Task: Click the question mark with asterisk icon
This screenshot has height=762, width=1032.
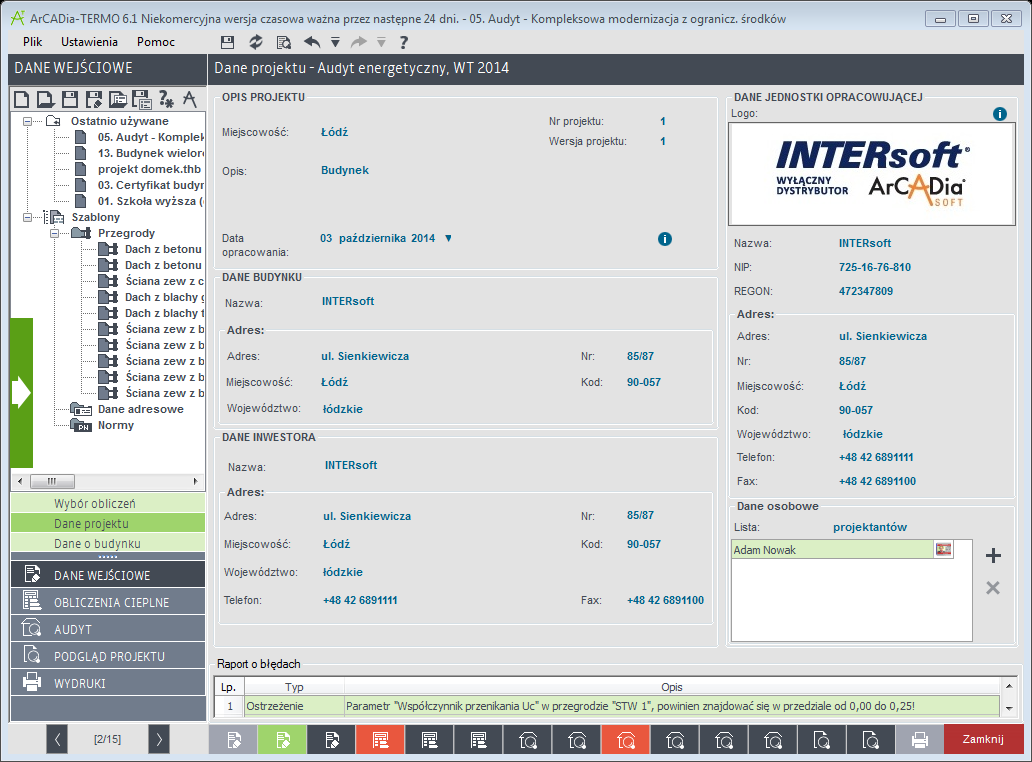Action: click(x=166, y=99)
